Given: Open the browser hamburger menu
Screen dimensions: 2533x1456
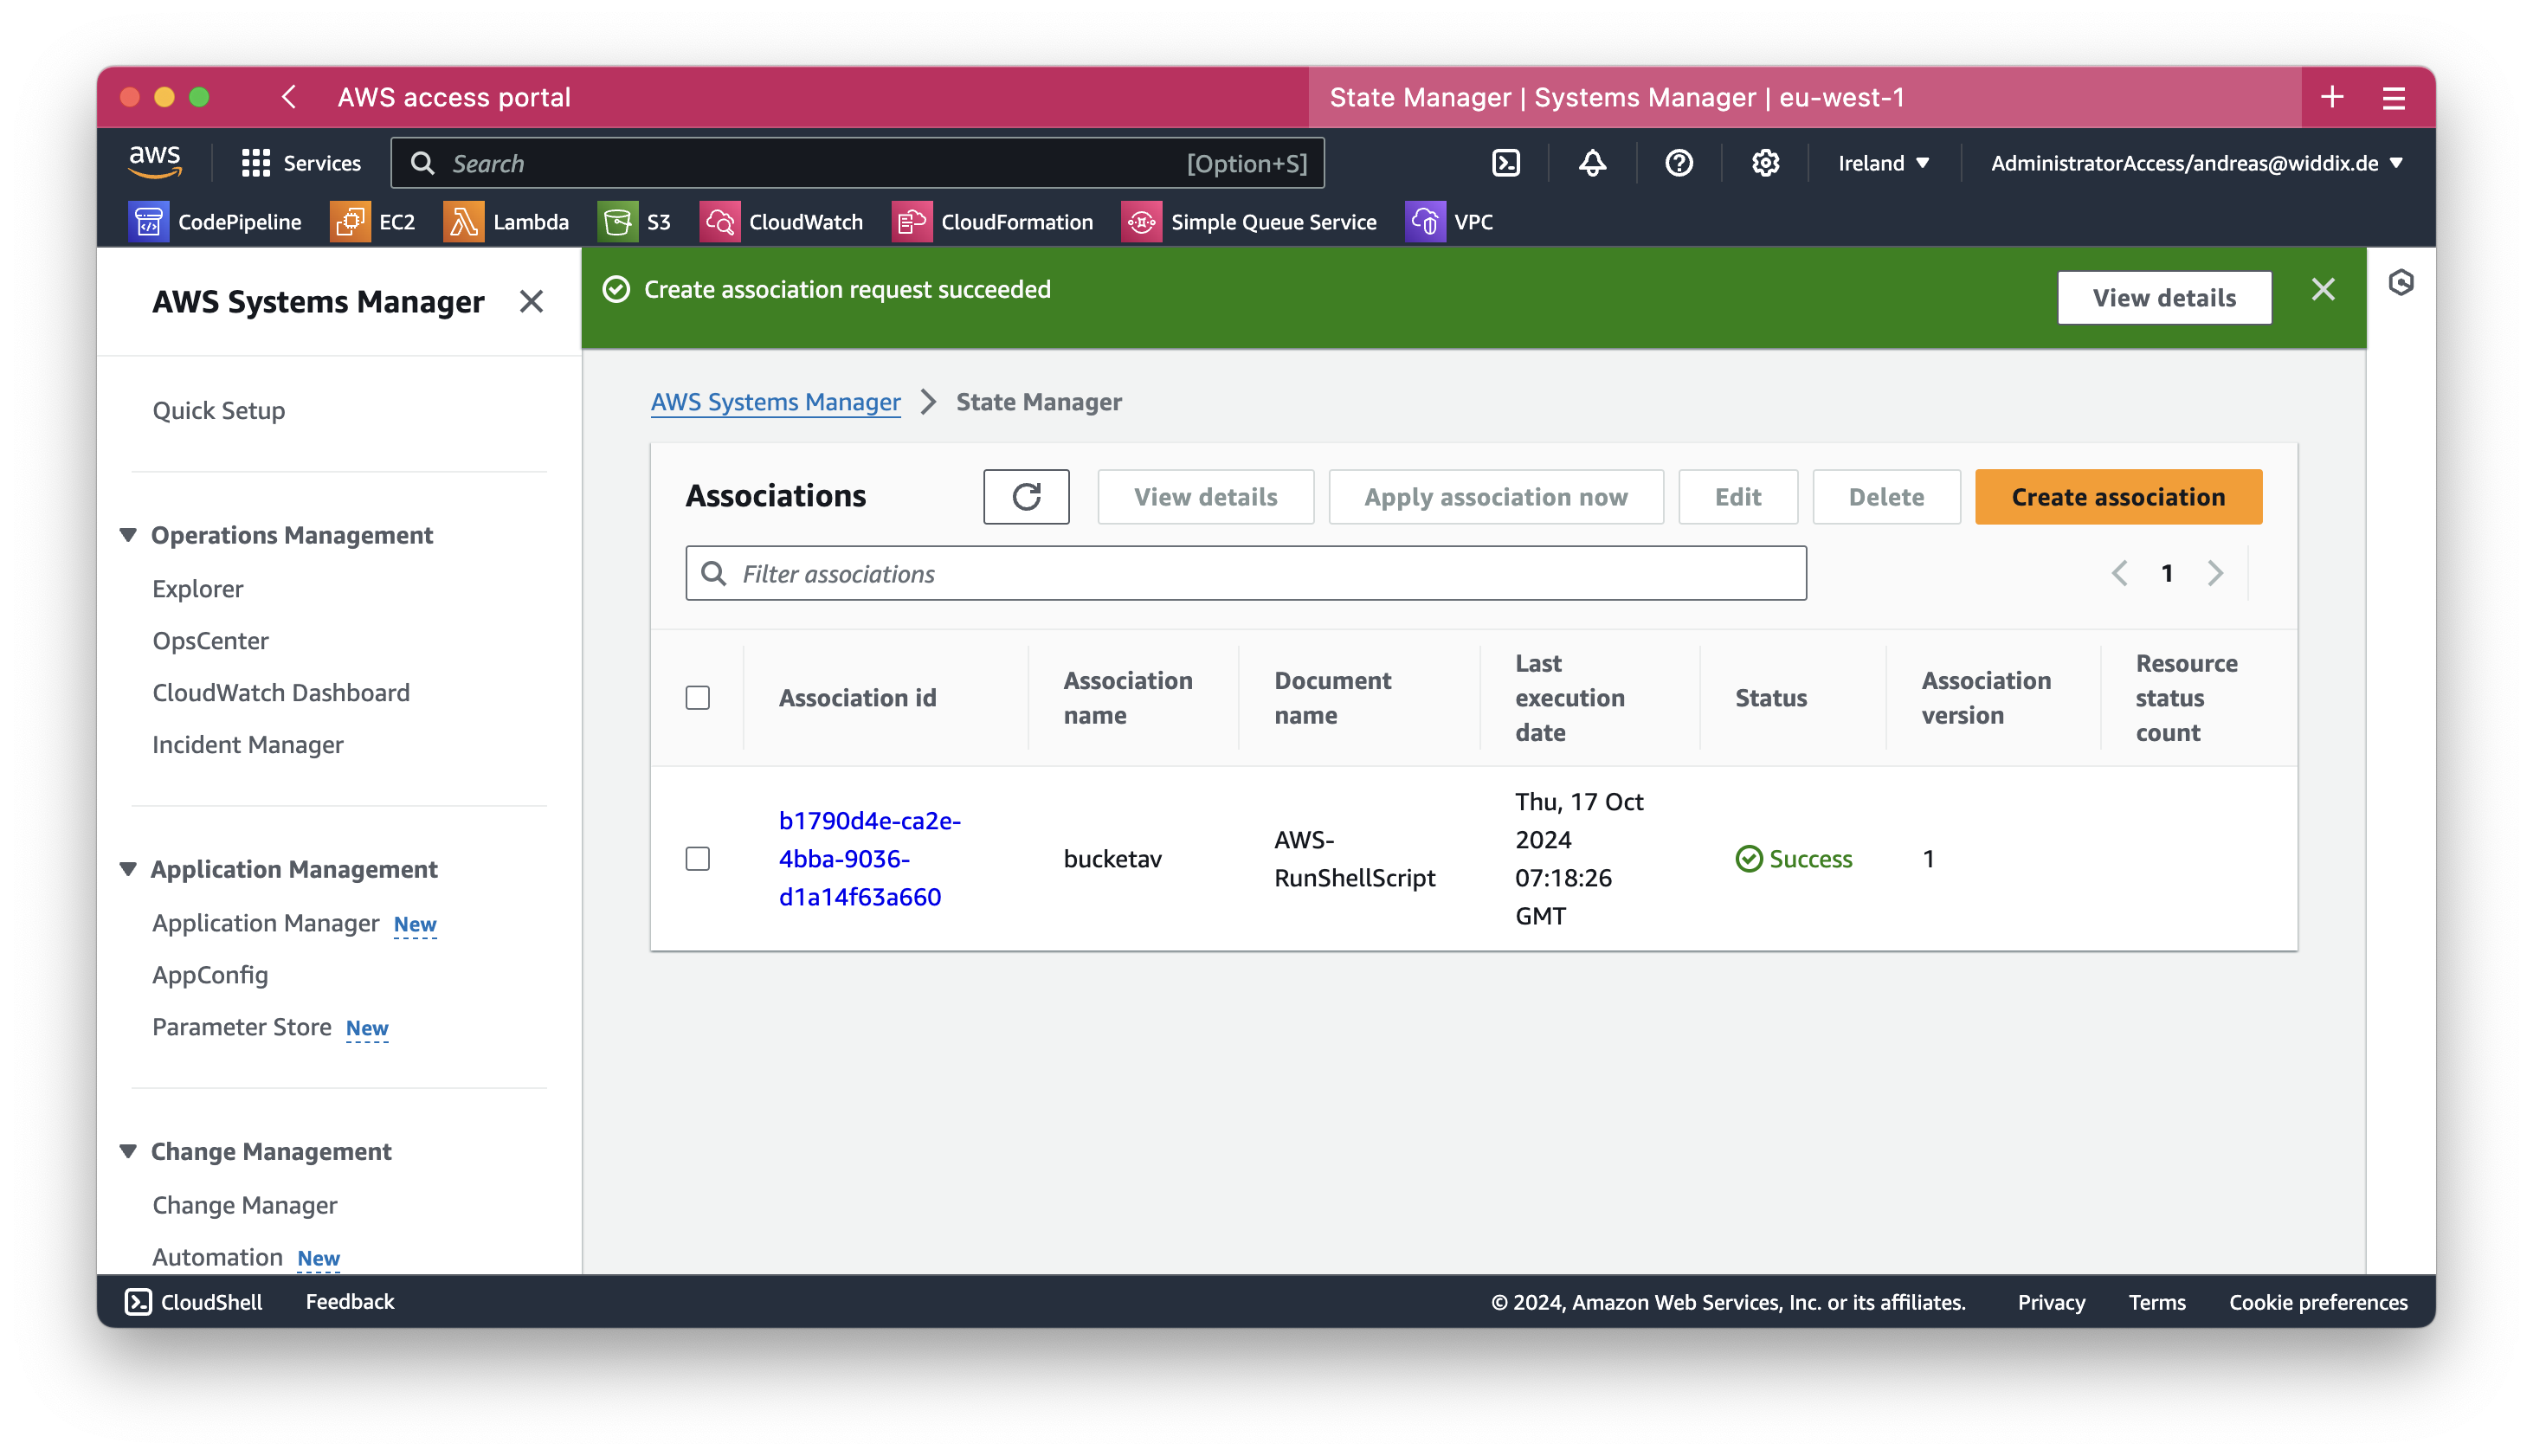Looking at the screenshot, I should pos(2393,98).
